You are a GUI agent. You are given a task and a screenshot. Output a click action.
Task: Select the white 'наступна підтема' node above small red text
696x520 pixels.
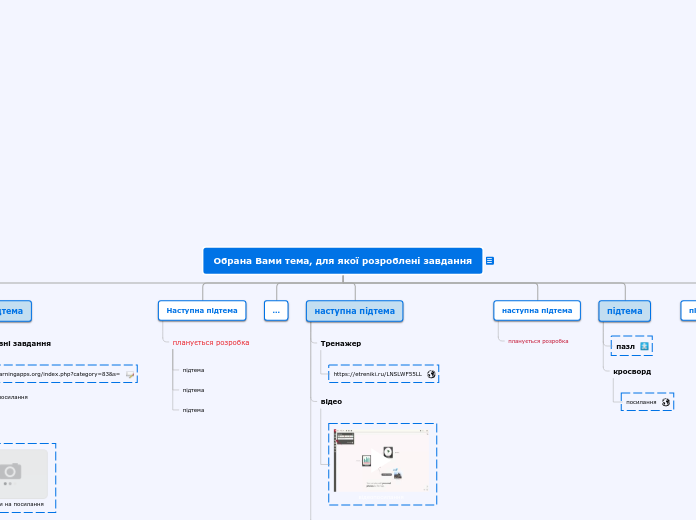coord(537,310)
